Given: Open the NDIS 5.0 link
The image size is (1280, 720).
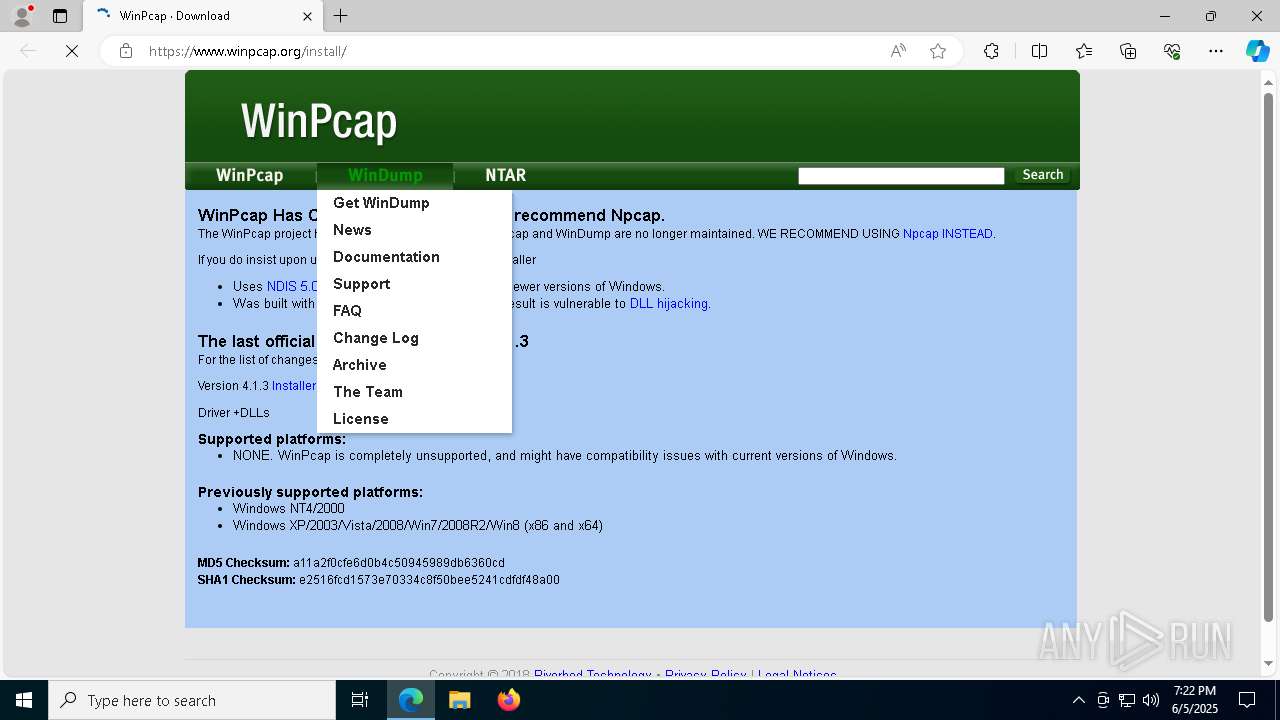Looking at the screenshot, I should point(292,286).
